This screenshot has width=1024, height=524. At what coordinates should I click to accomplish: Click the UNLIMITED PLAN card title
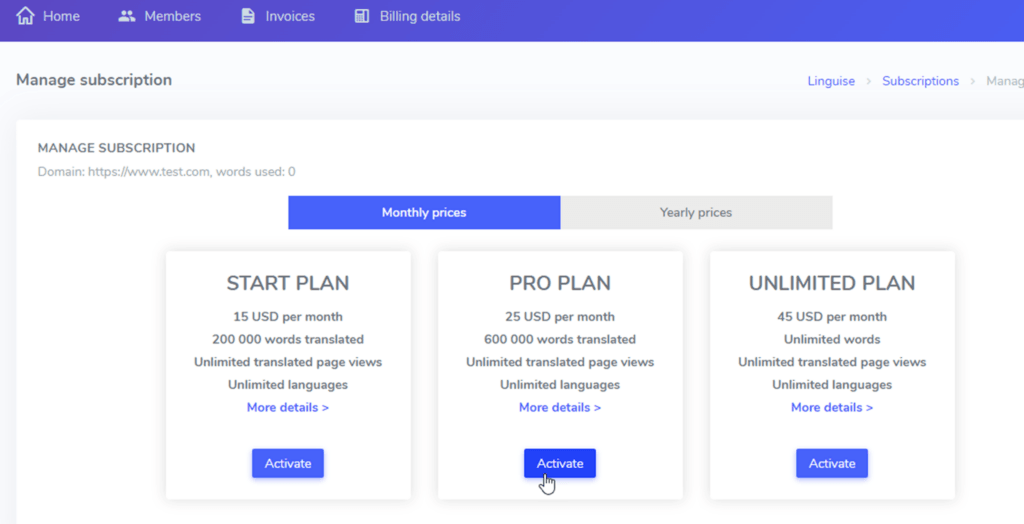[832, 283]
